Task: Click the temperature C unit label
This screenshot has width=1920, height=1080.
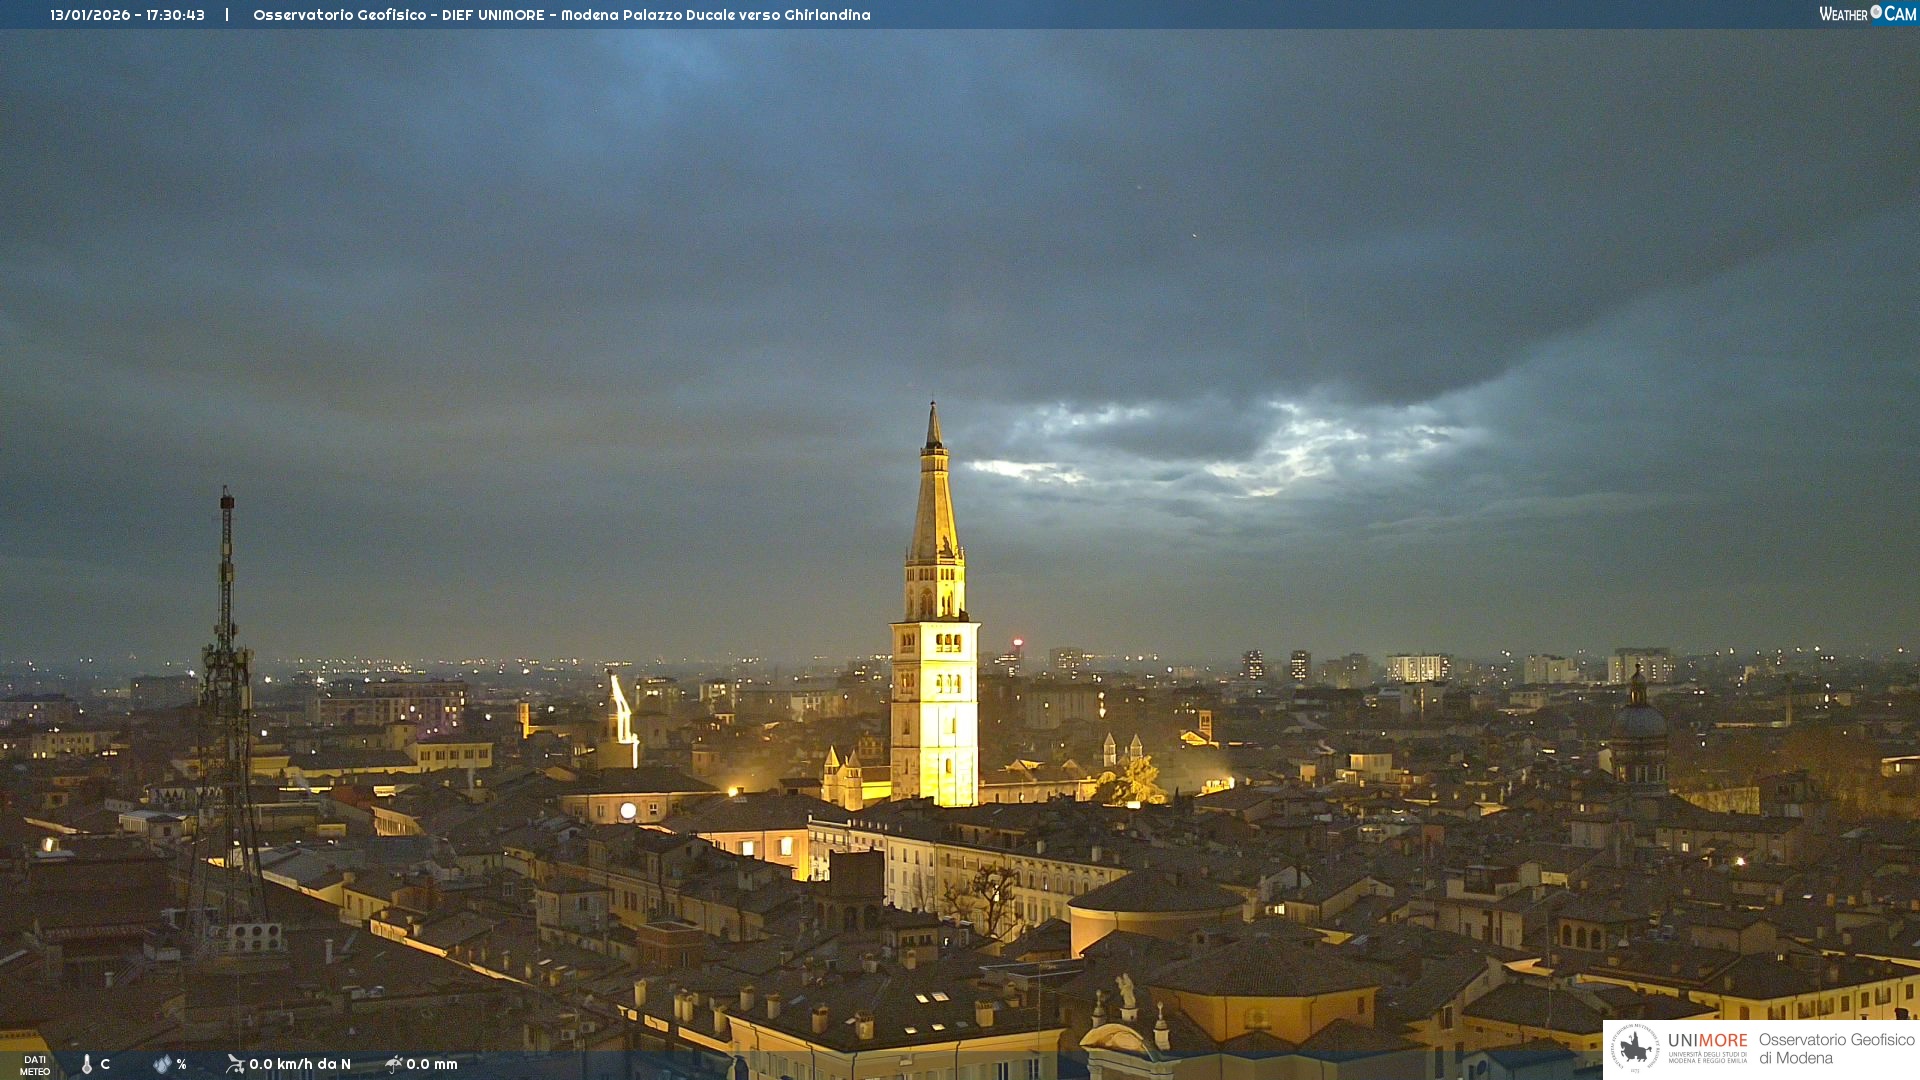Action: click(x=105, y=1065)
